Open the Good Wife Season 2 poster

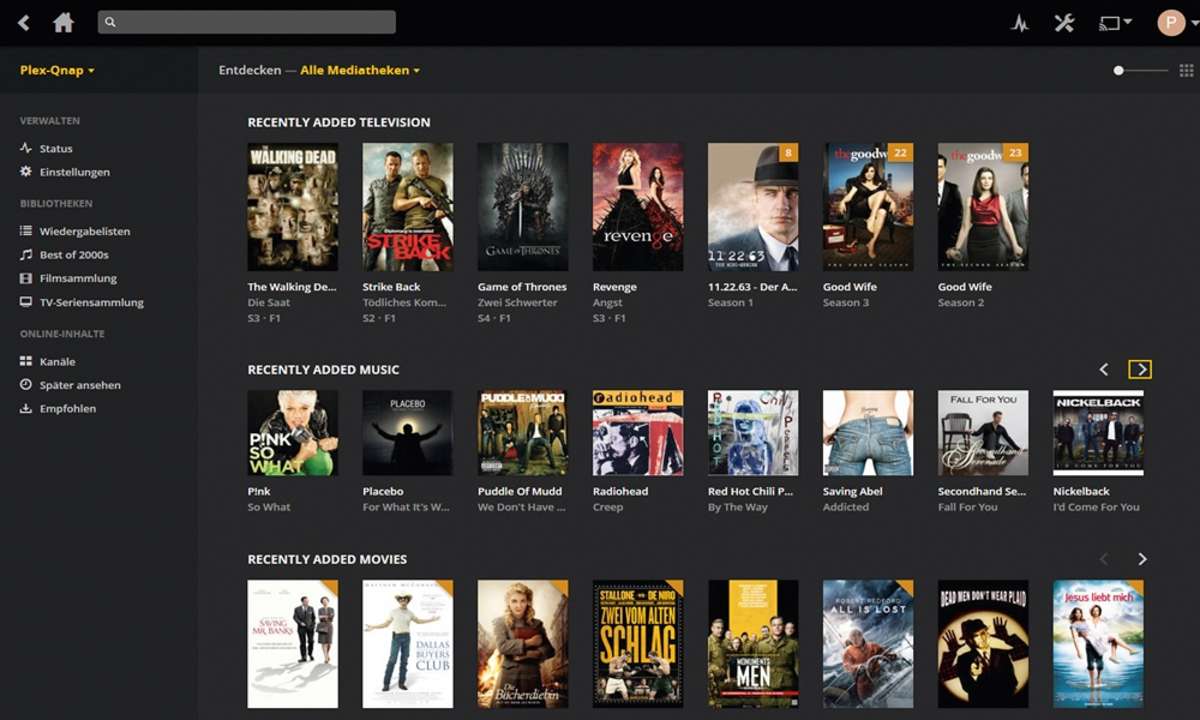point(983,207)
